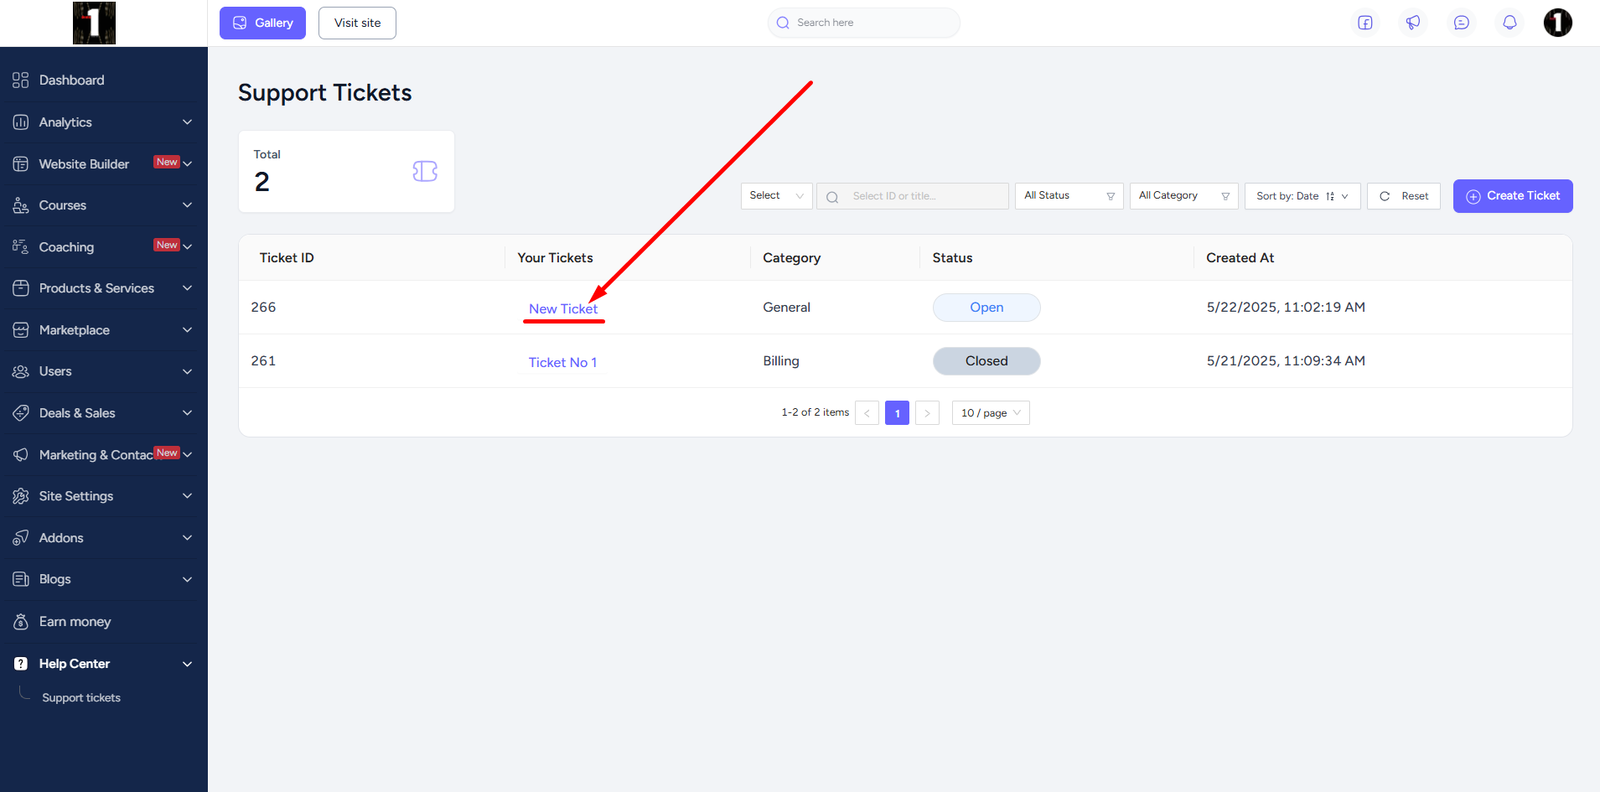Click the Facebook icon in top bar

pyautogui.click(x=1365, y=23)
